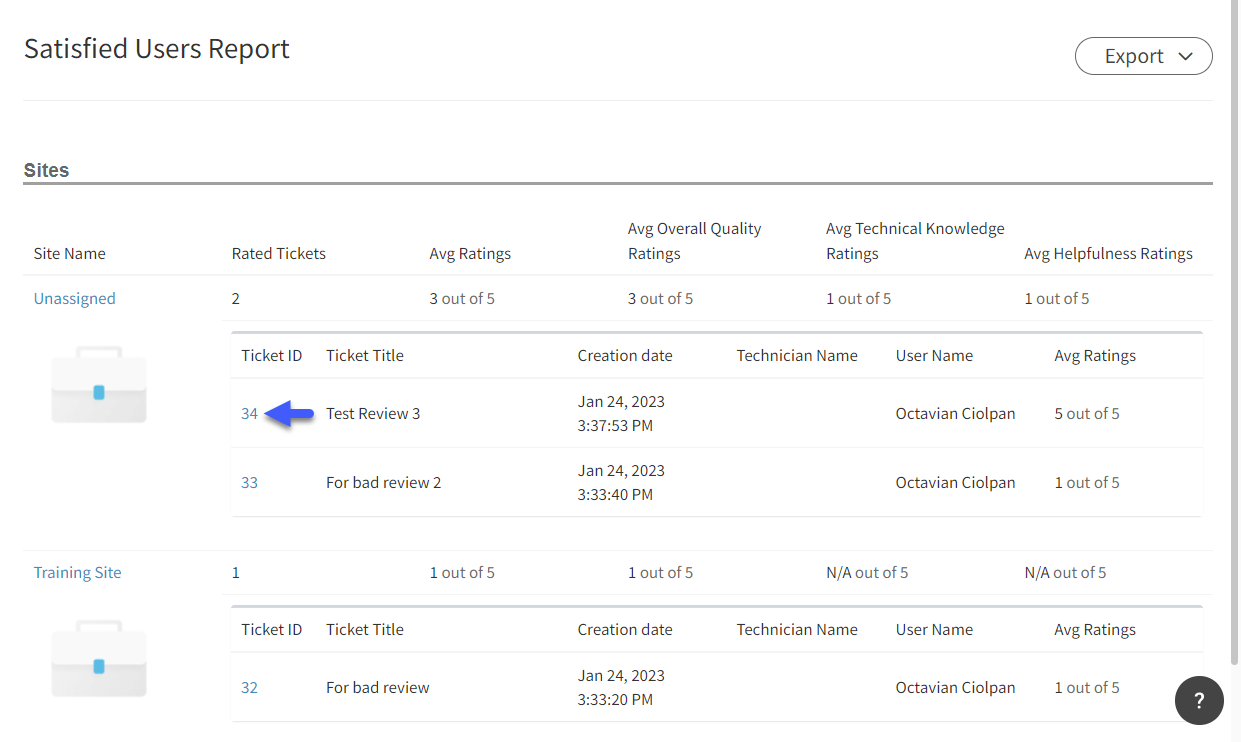This screenshot has height=742, width=1241.
Task: Click the Avg Technical Knowledge Ratings header
Action: coord(915,241)
